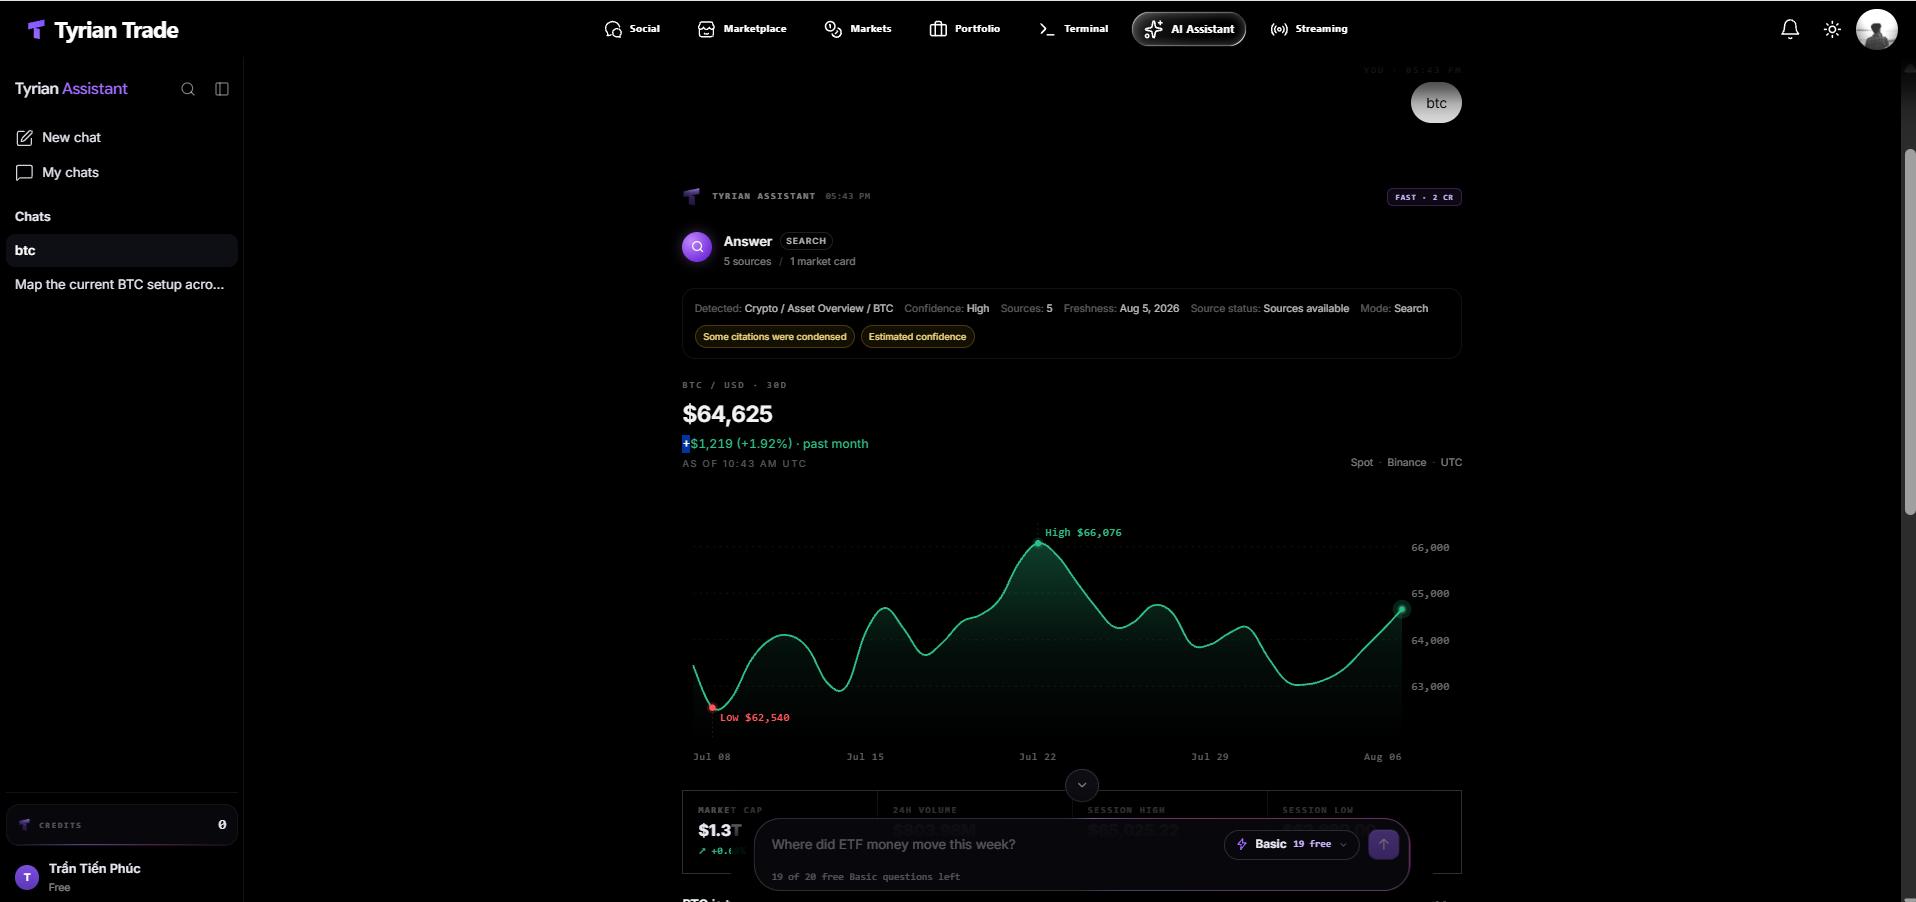The width and height of the screenshot is (1916, 902).
Task: Open the Basic 19 free model dropdown
Action: pos(1291,844)
